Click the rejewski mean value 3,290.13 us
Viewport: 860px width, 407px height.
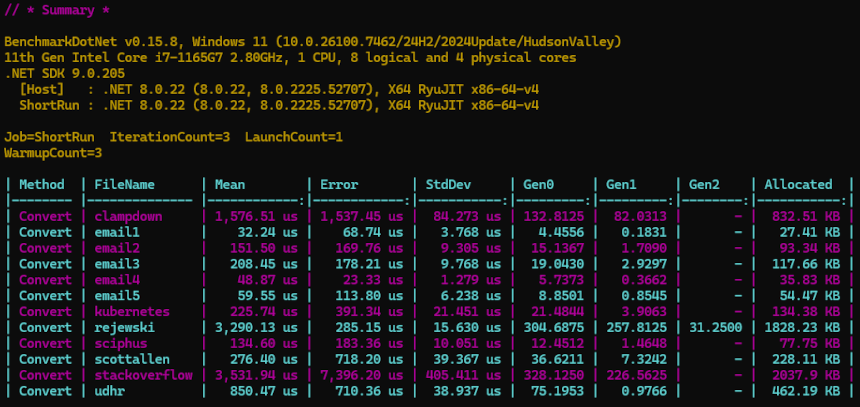256,328
